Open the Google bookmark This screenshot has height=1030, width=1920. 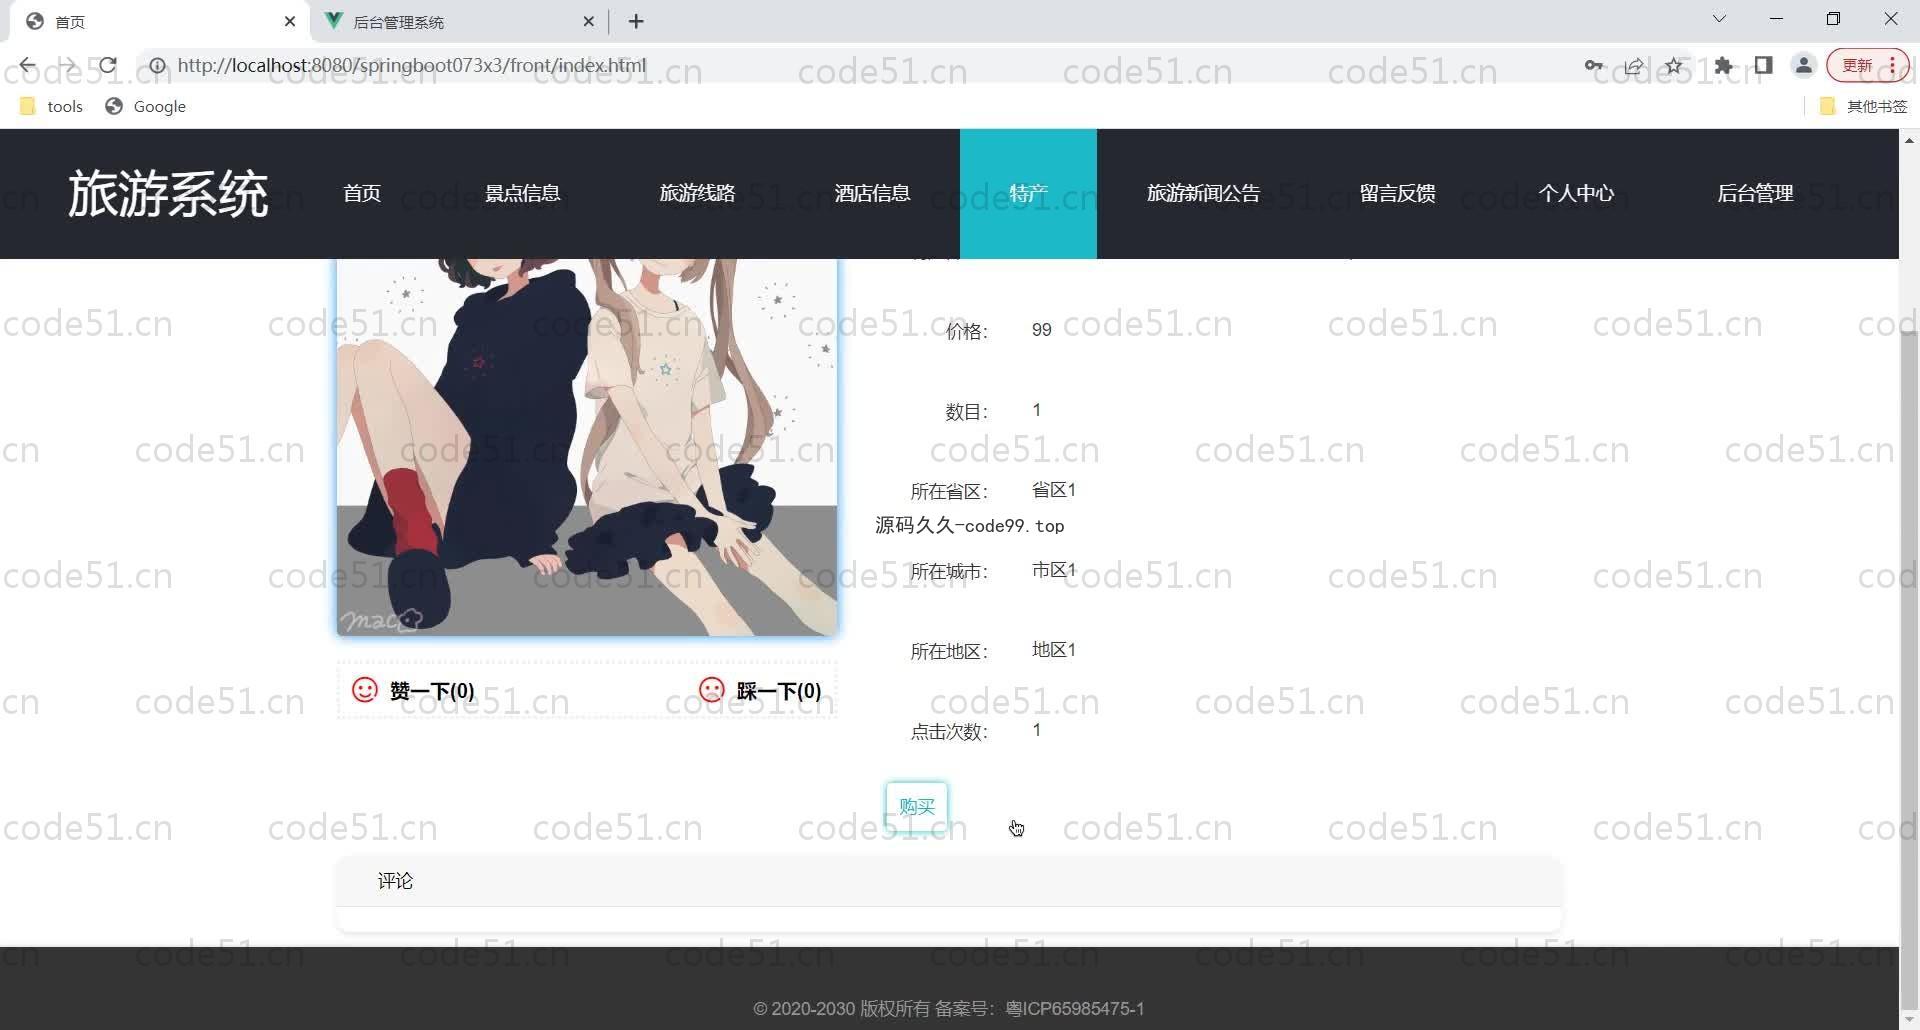tap(146, 106)
